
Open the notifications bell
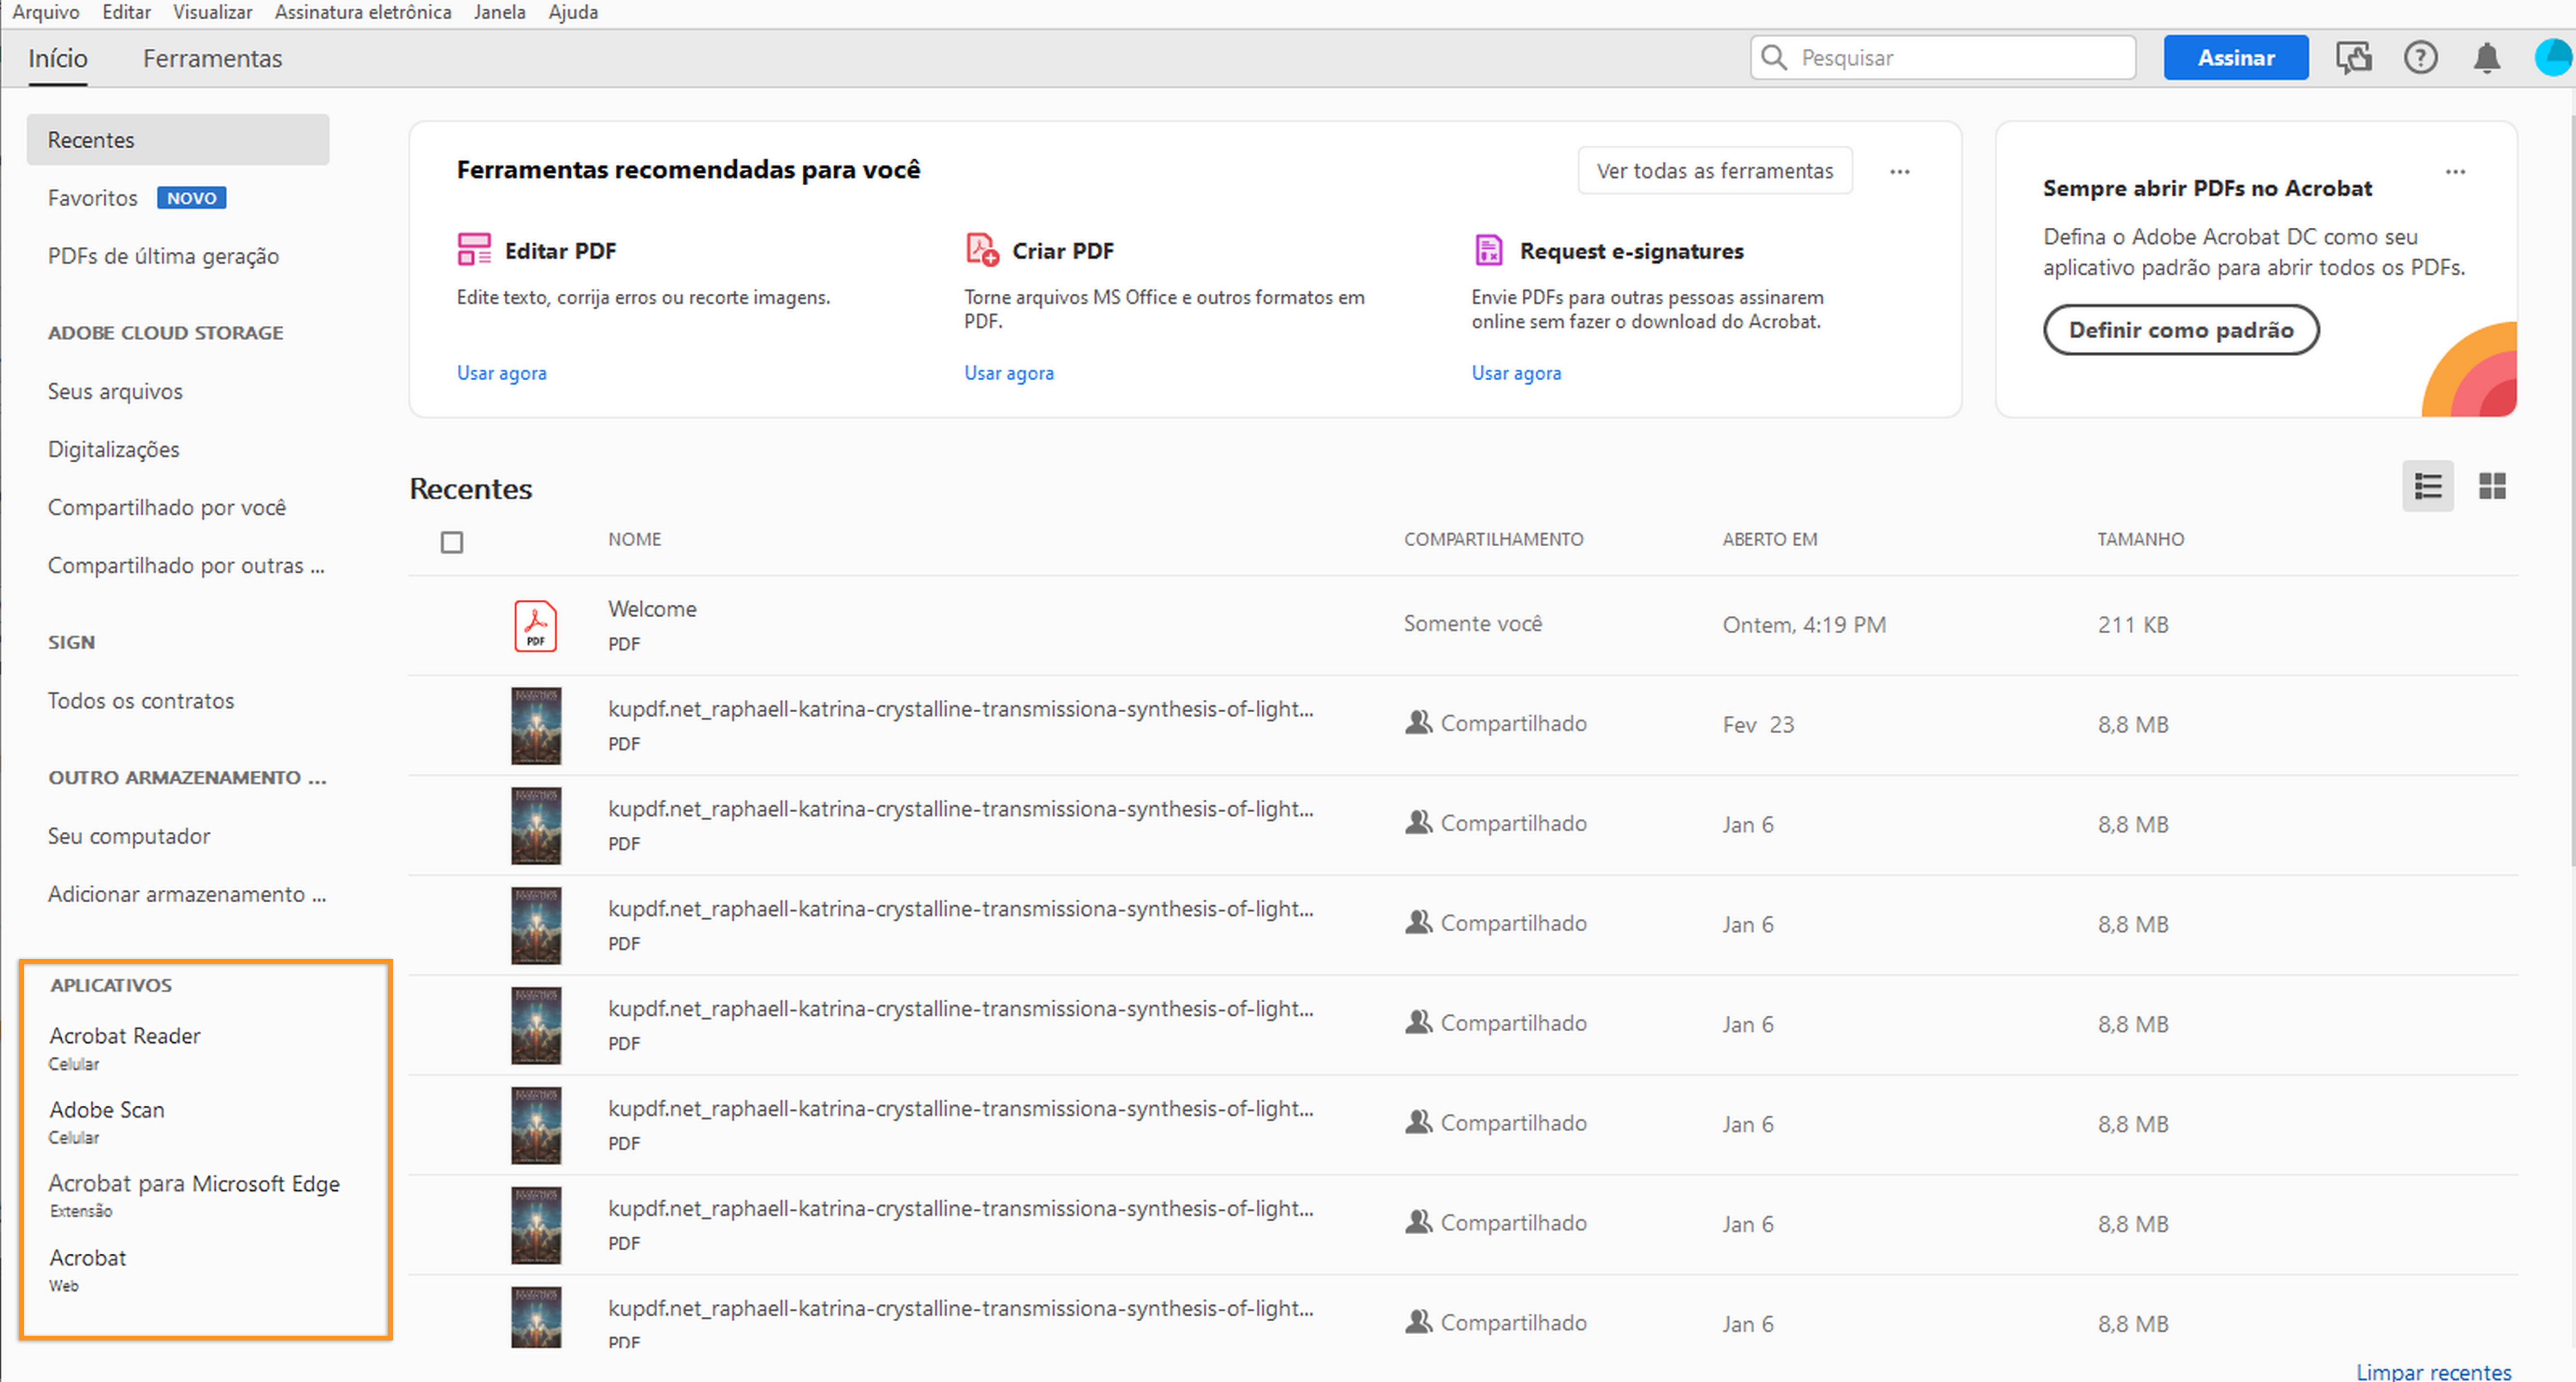click(2486, 58)
